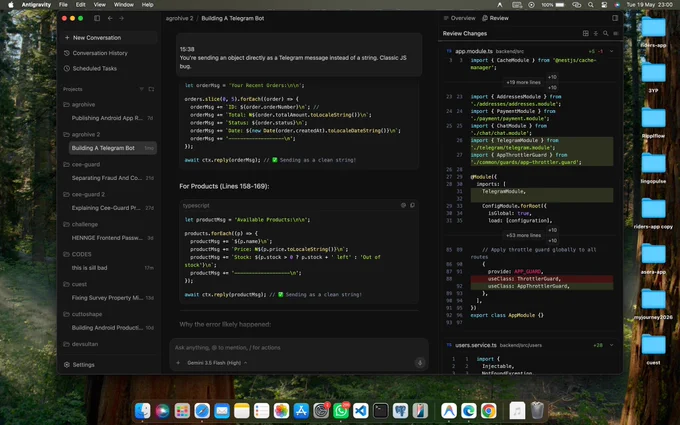Open Visual Studio Code from the Dock
The image size is (680, 425).
(361, 410)
